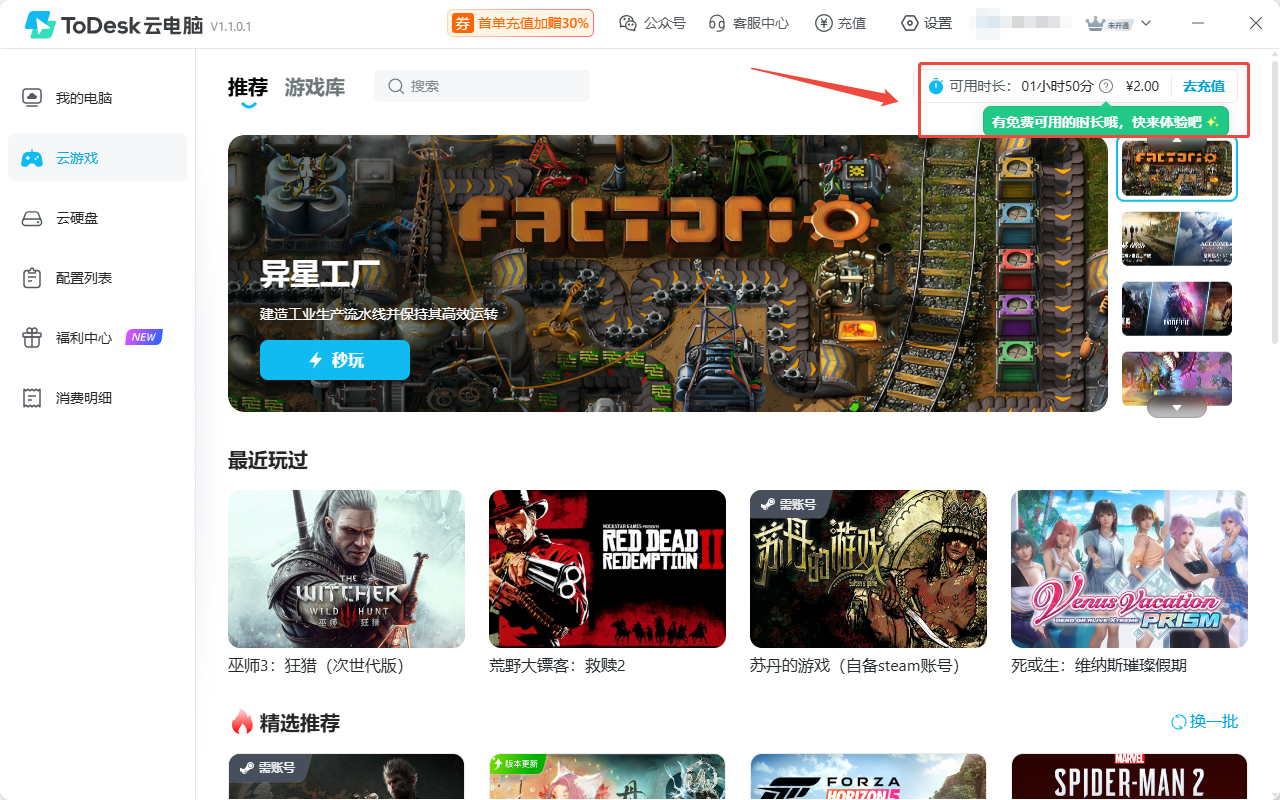Click 巫师3：狂猎（次世代版）title

tap(316, 665)
